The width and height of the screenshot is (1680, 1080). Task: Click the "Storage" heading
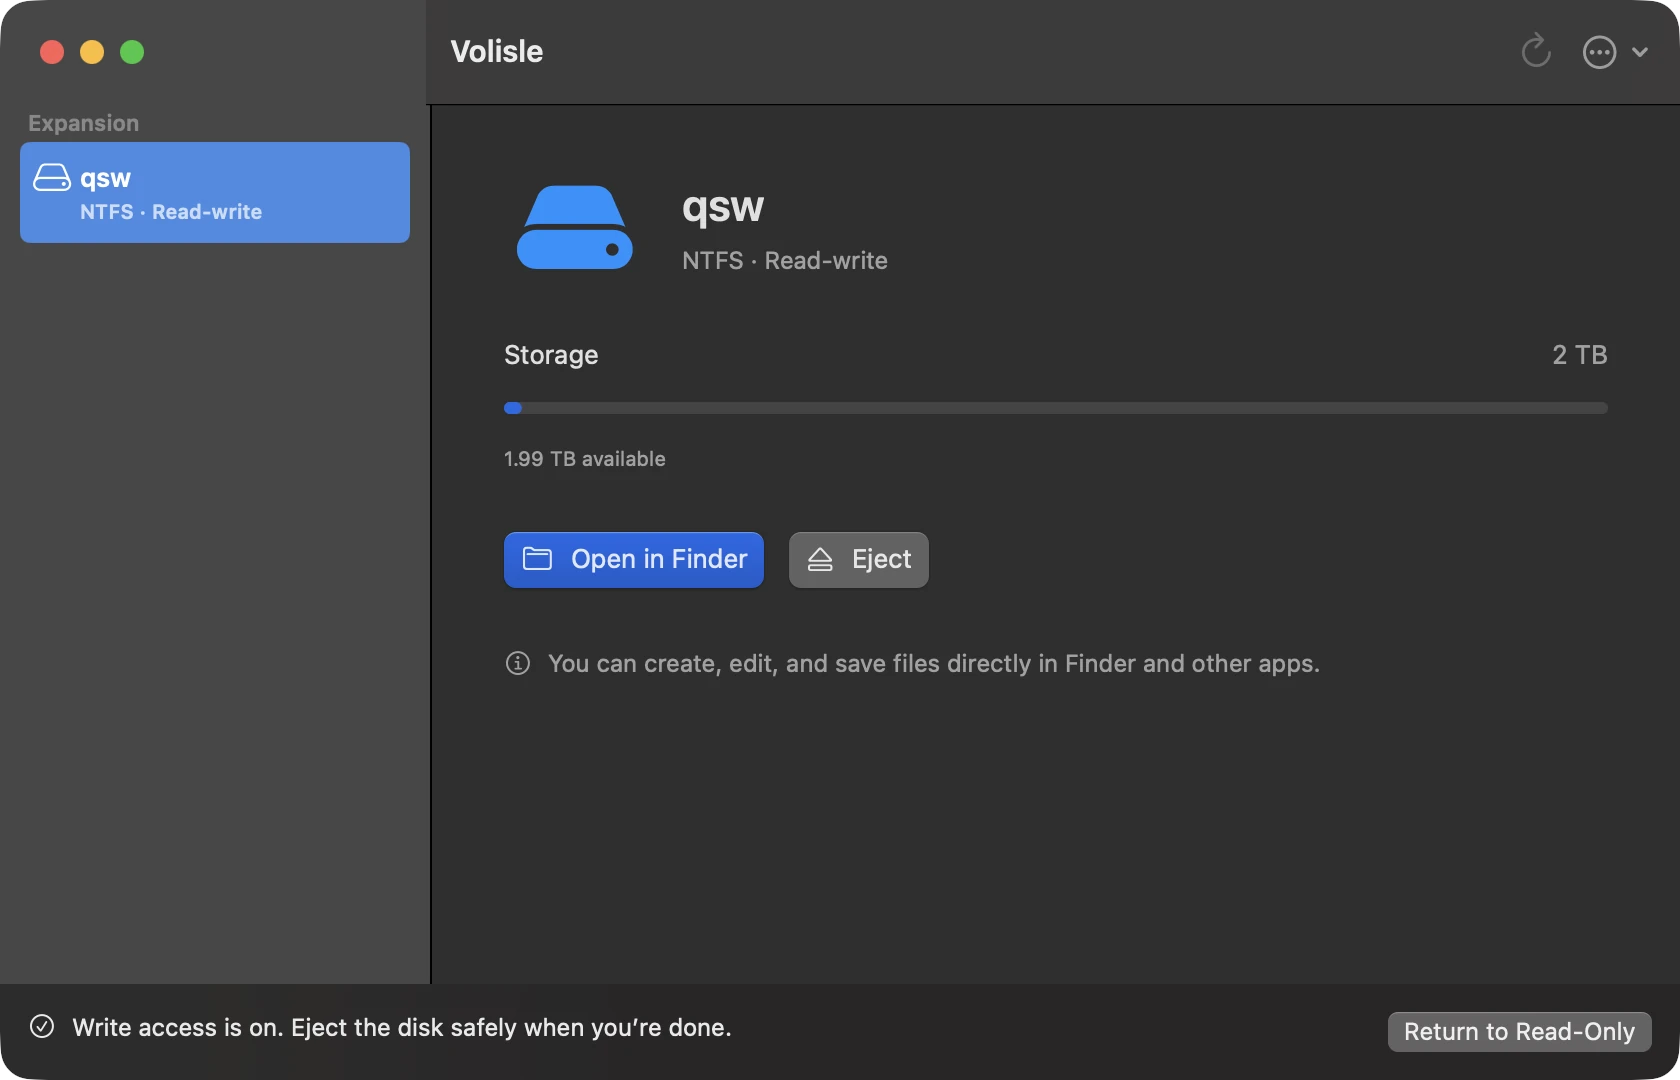point(551,355)
